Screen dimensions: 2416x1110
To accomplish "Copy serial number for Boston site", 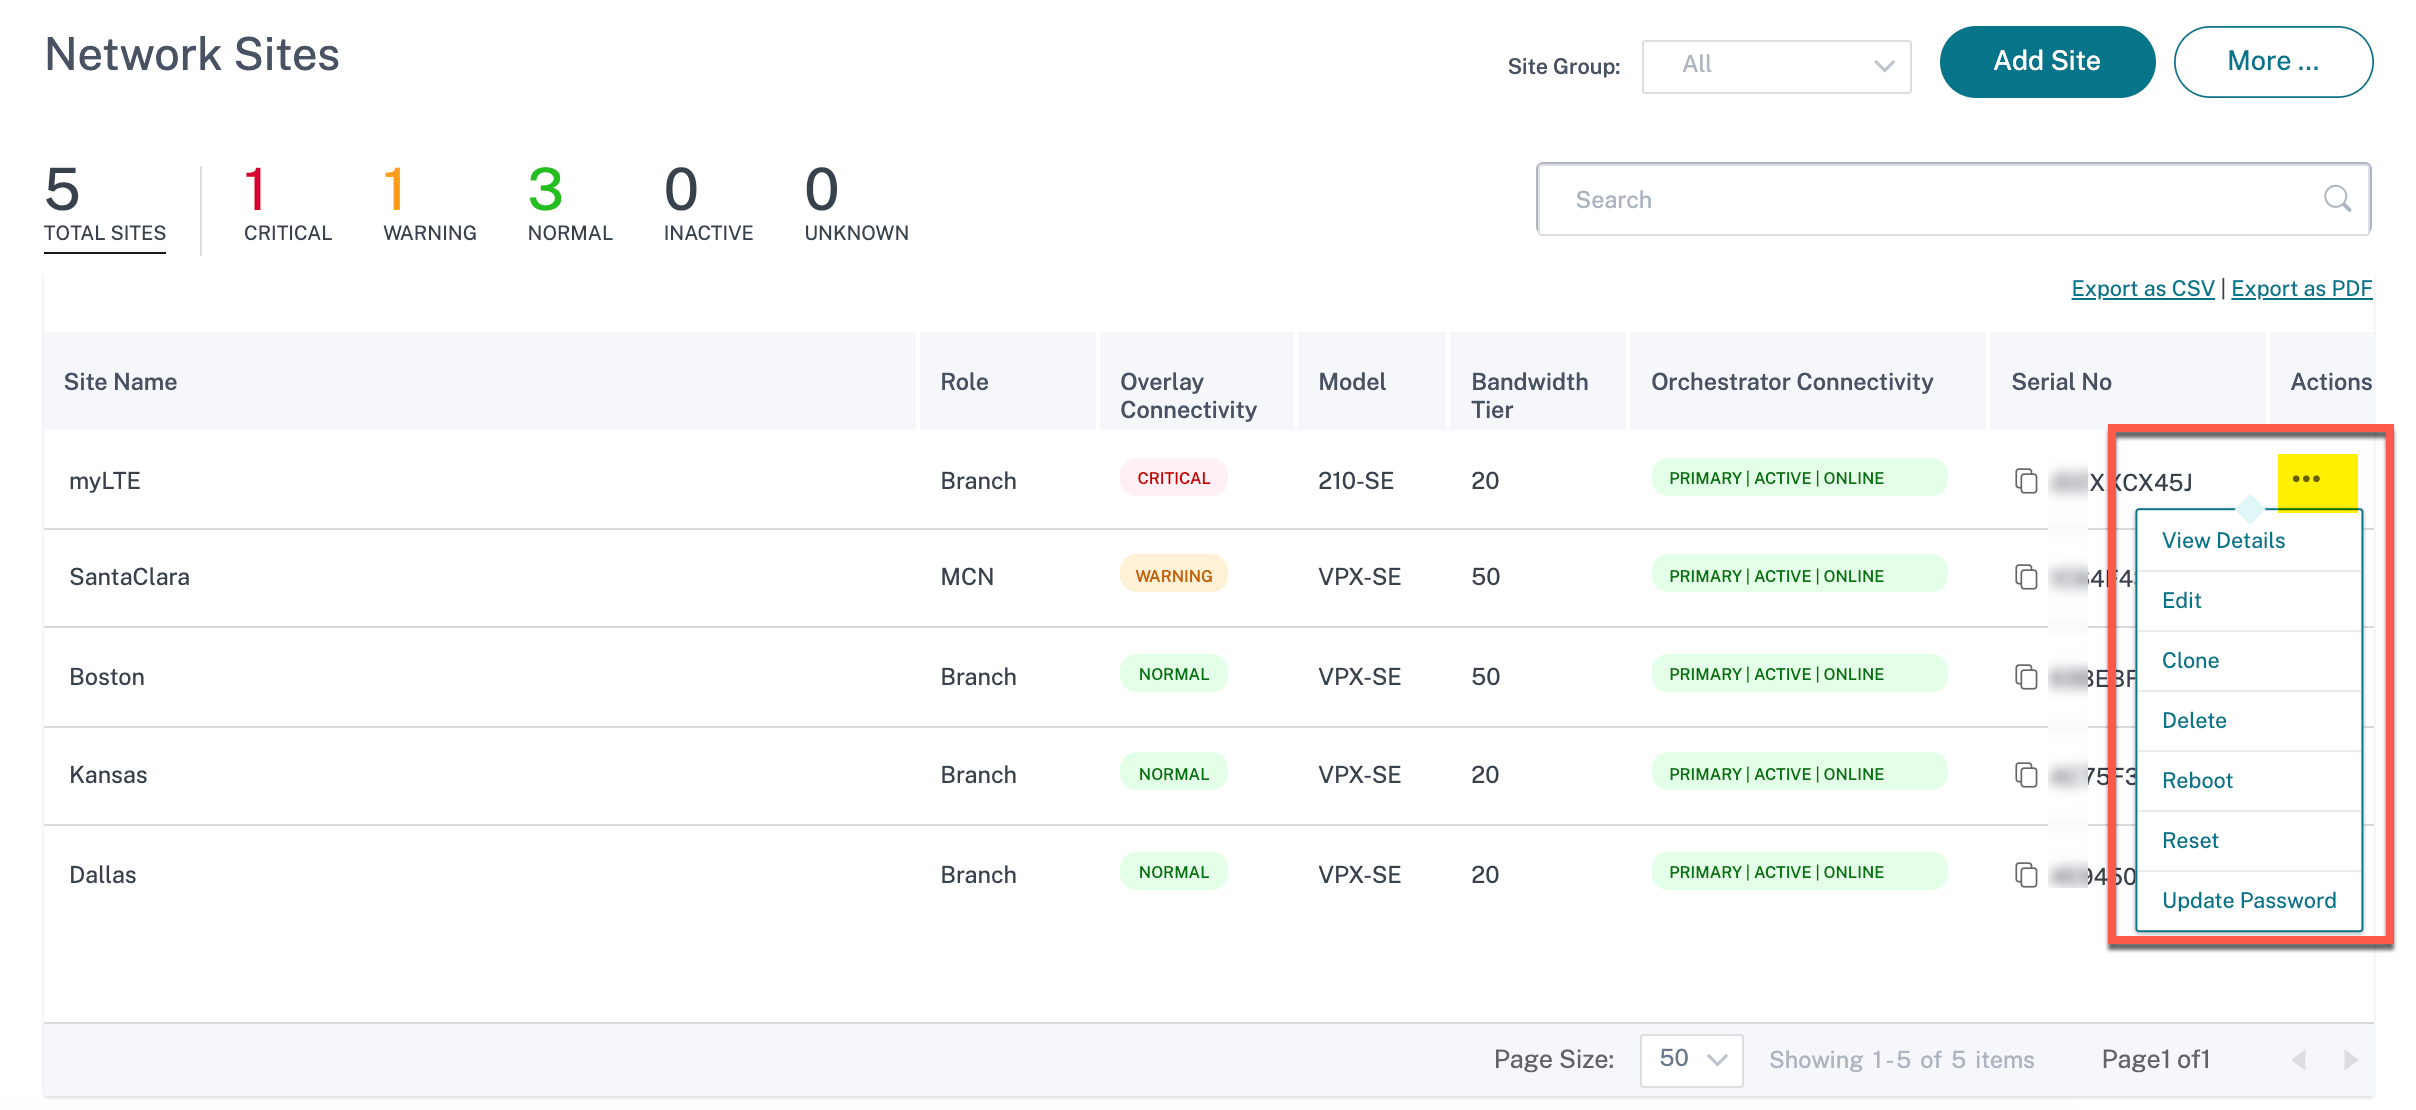I will pos(2026,677).
